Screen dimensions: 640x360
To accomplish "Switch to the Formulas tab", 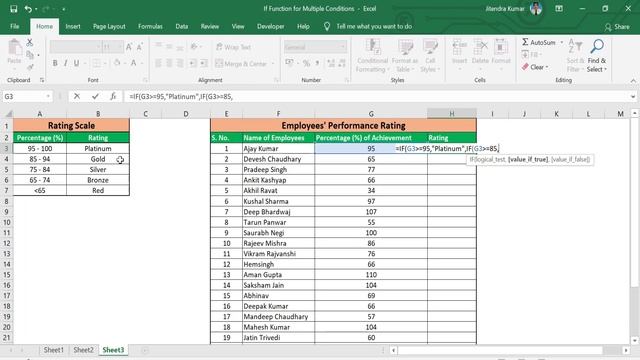I will 150,26.
